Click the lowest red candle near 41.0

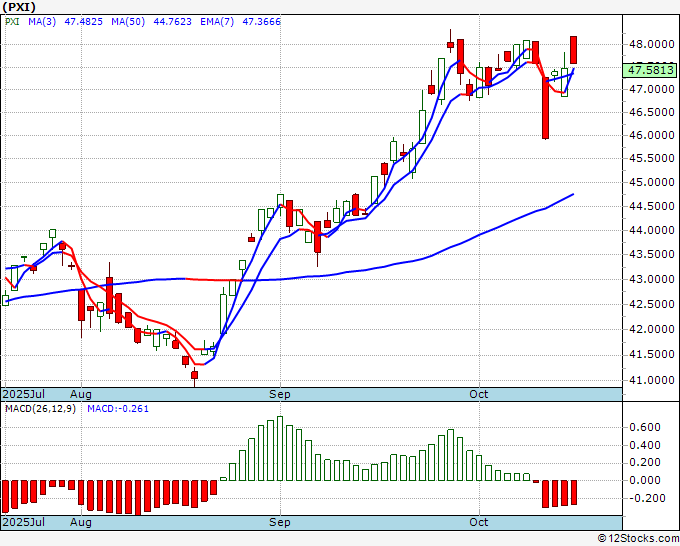click(194, 375)
